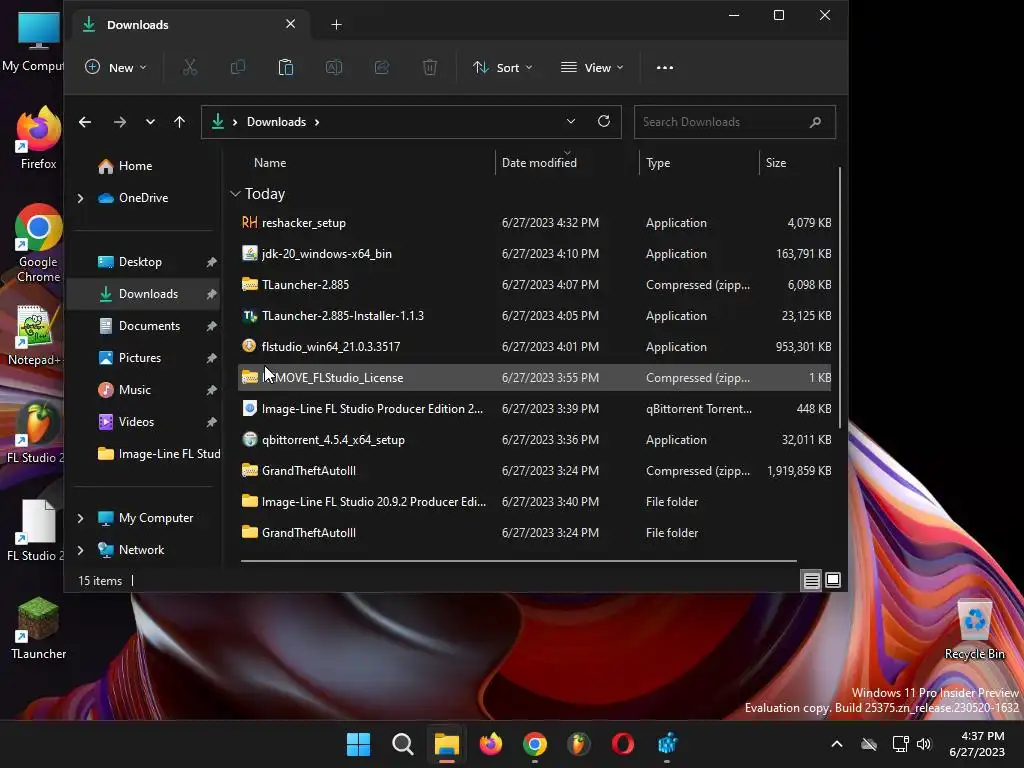Click the horizontal scrollbar below file list

point(519,560)
